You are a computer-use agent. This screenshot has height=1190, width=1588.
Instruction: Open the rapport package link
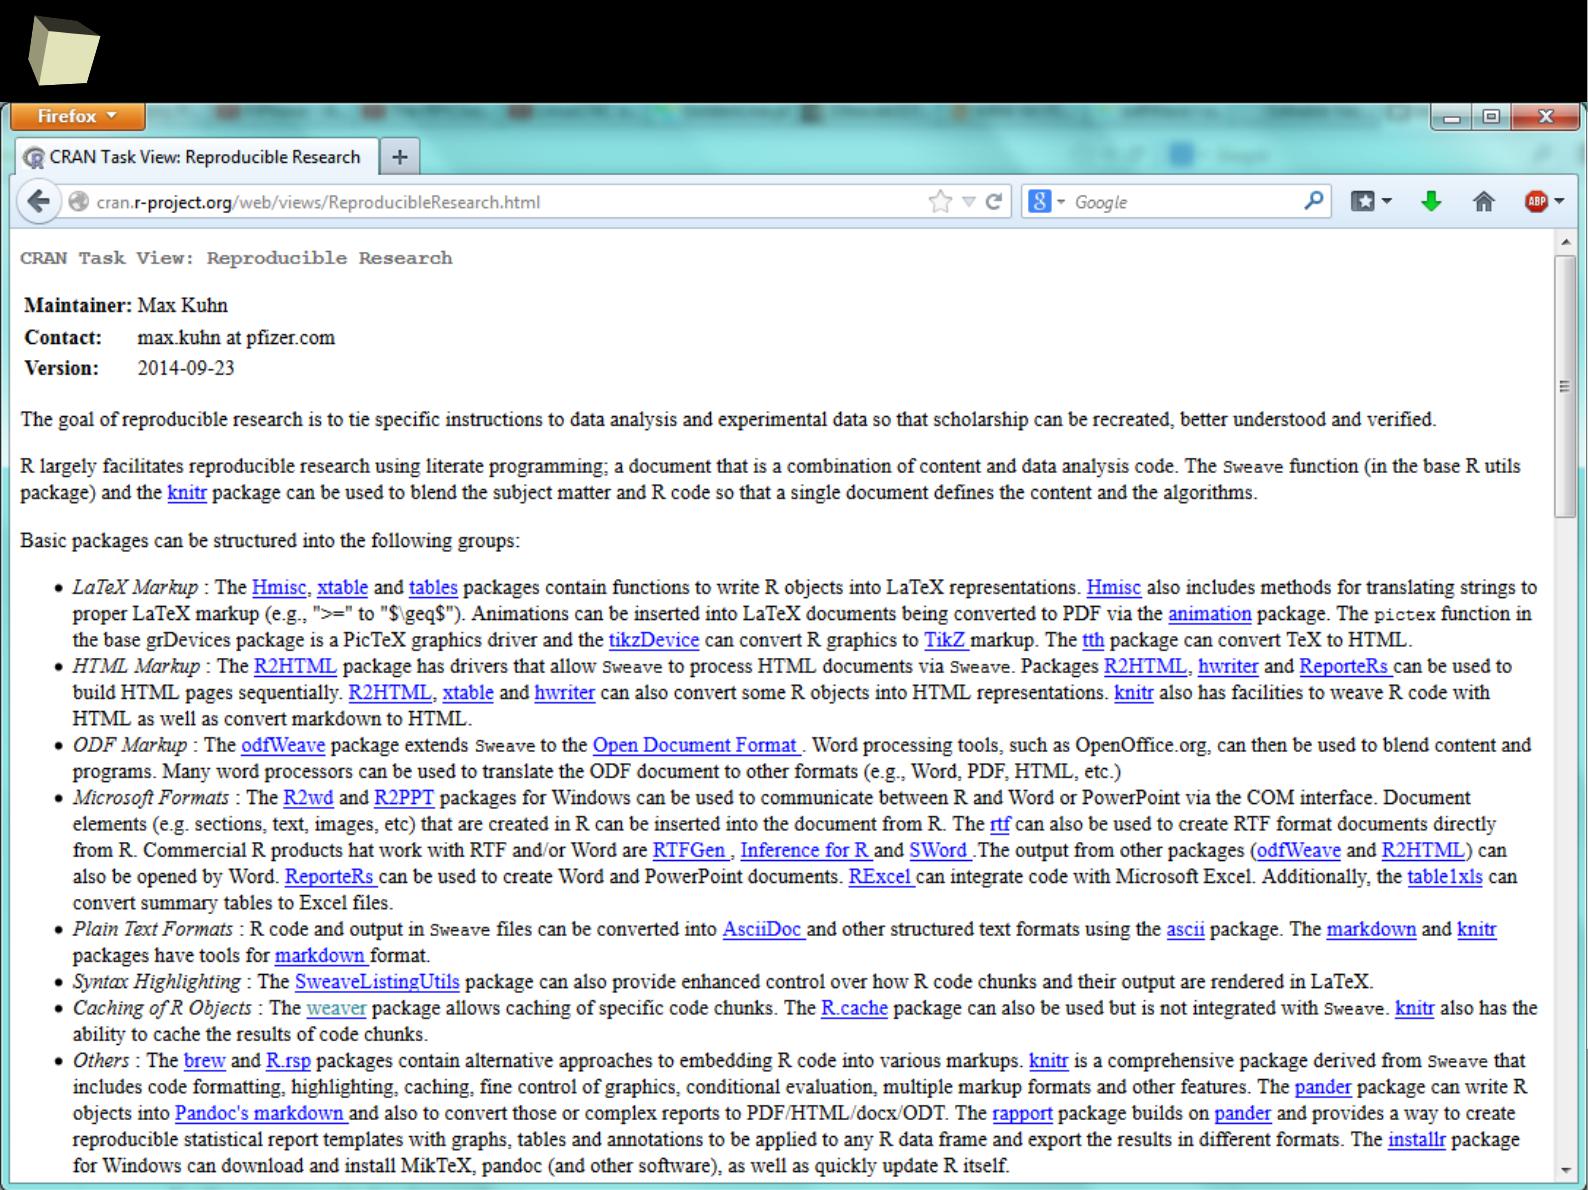[1022, 1113]
